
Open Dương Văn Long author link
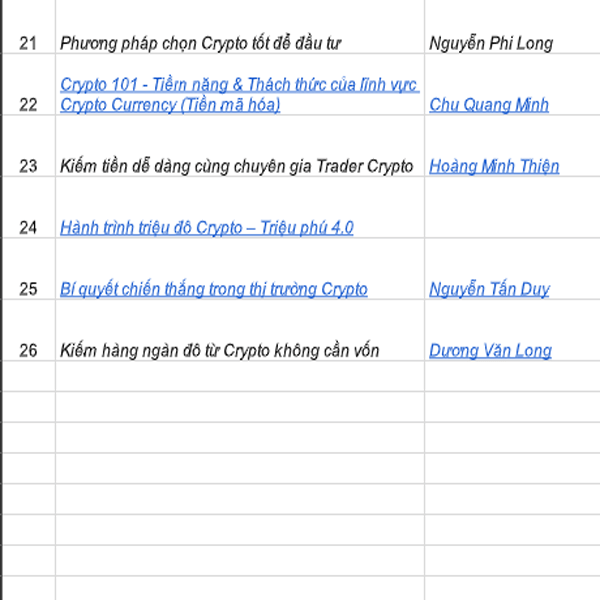[490, 351]
